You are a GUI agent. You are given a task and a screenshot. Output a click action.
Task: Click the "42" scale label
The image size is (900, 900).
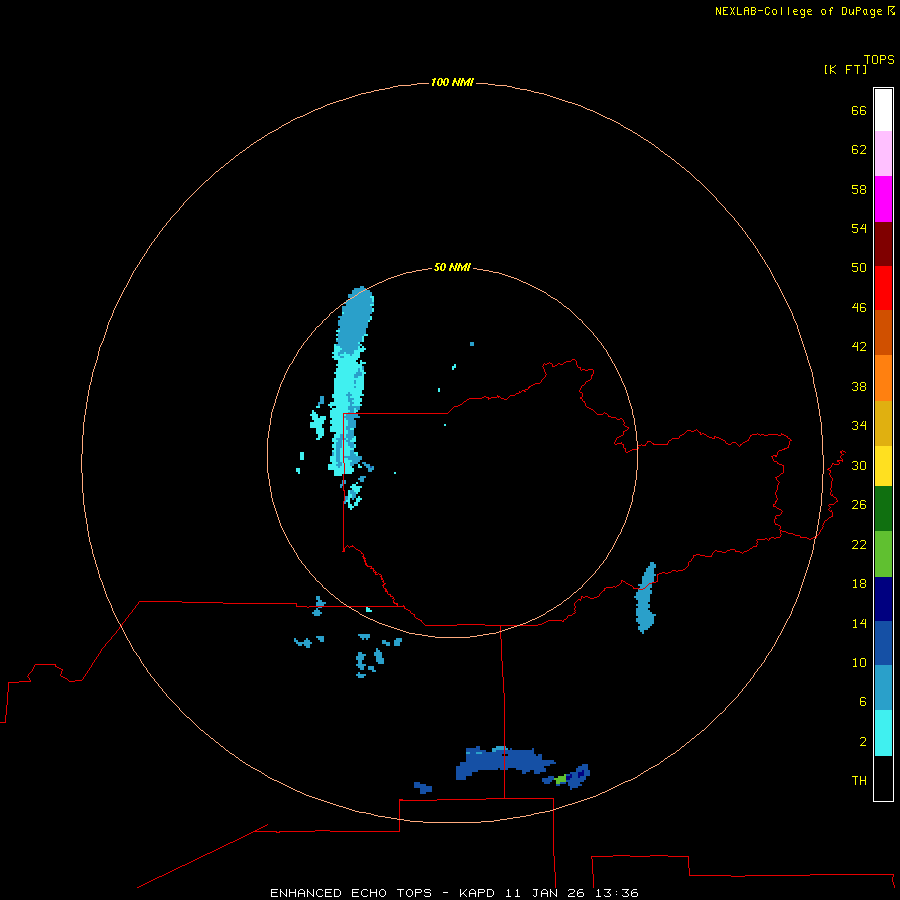859,346
